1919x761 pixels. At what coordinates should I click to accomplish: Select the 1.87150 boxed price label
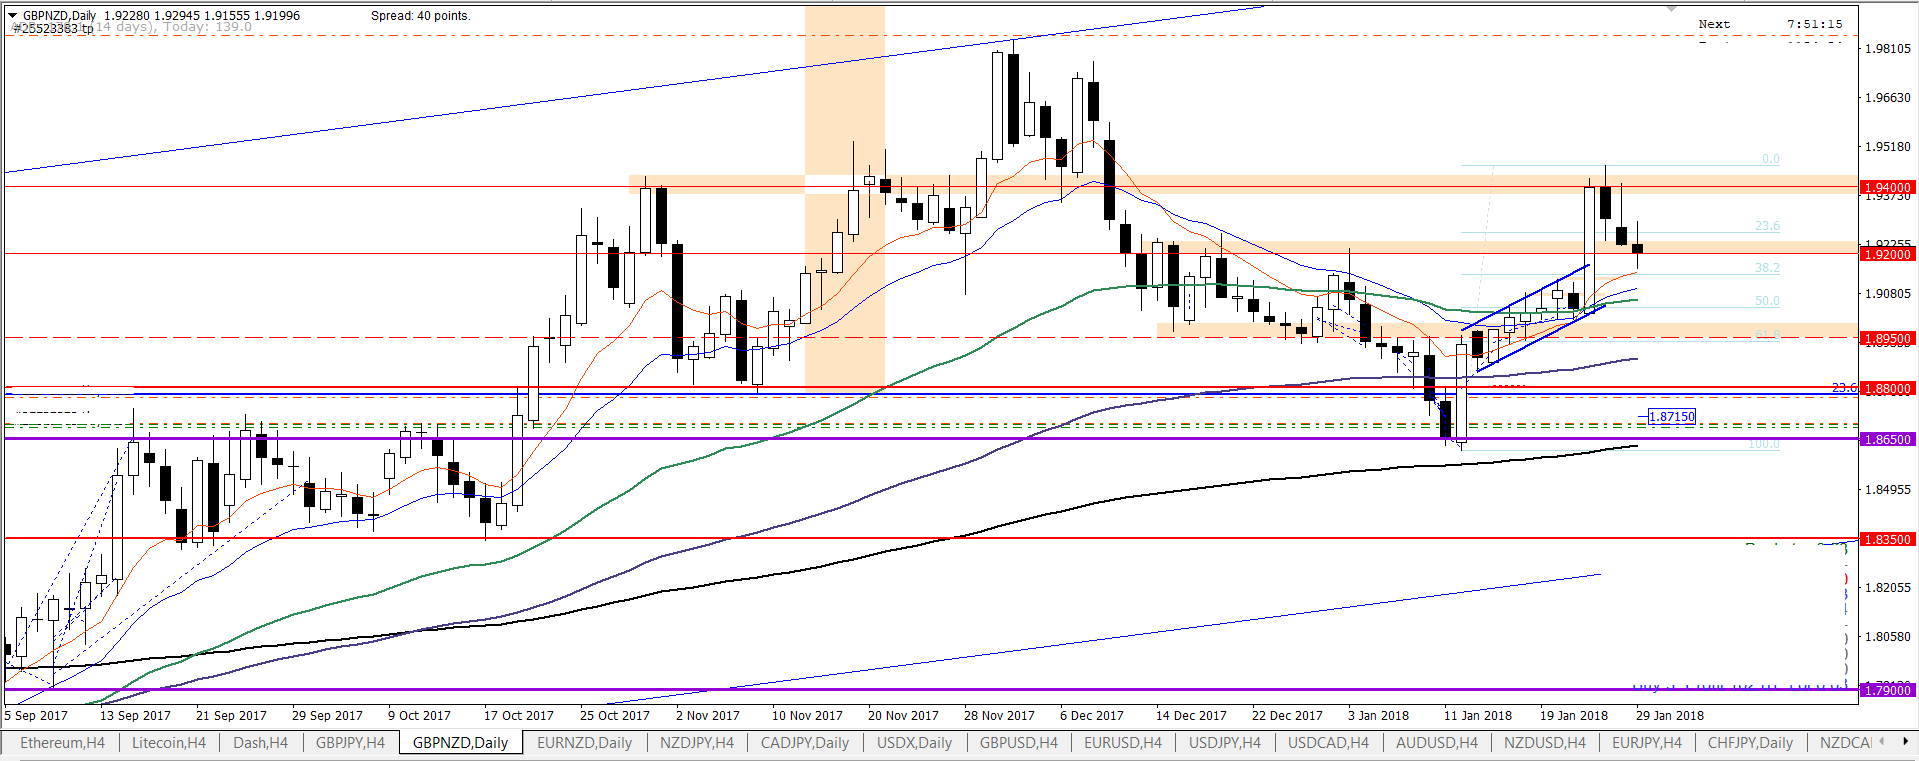pyautogui.click(x=1672, y=417)
